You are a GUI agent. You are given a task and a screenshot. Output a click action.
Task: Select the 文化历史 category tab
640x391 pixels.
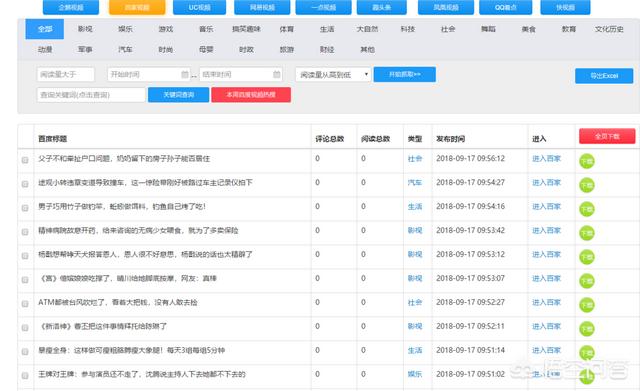click(x=609, y=29)
